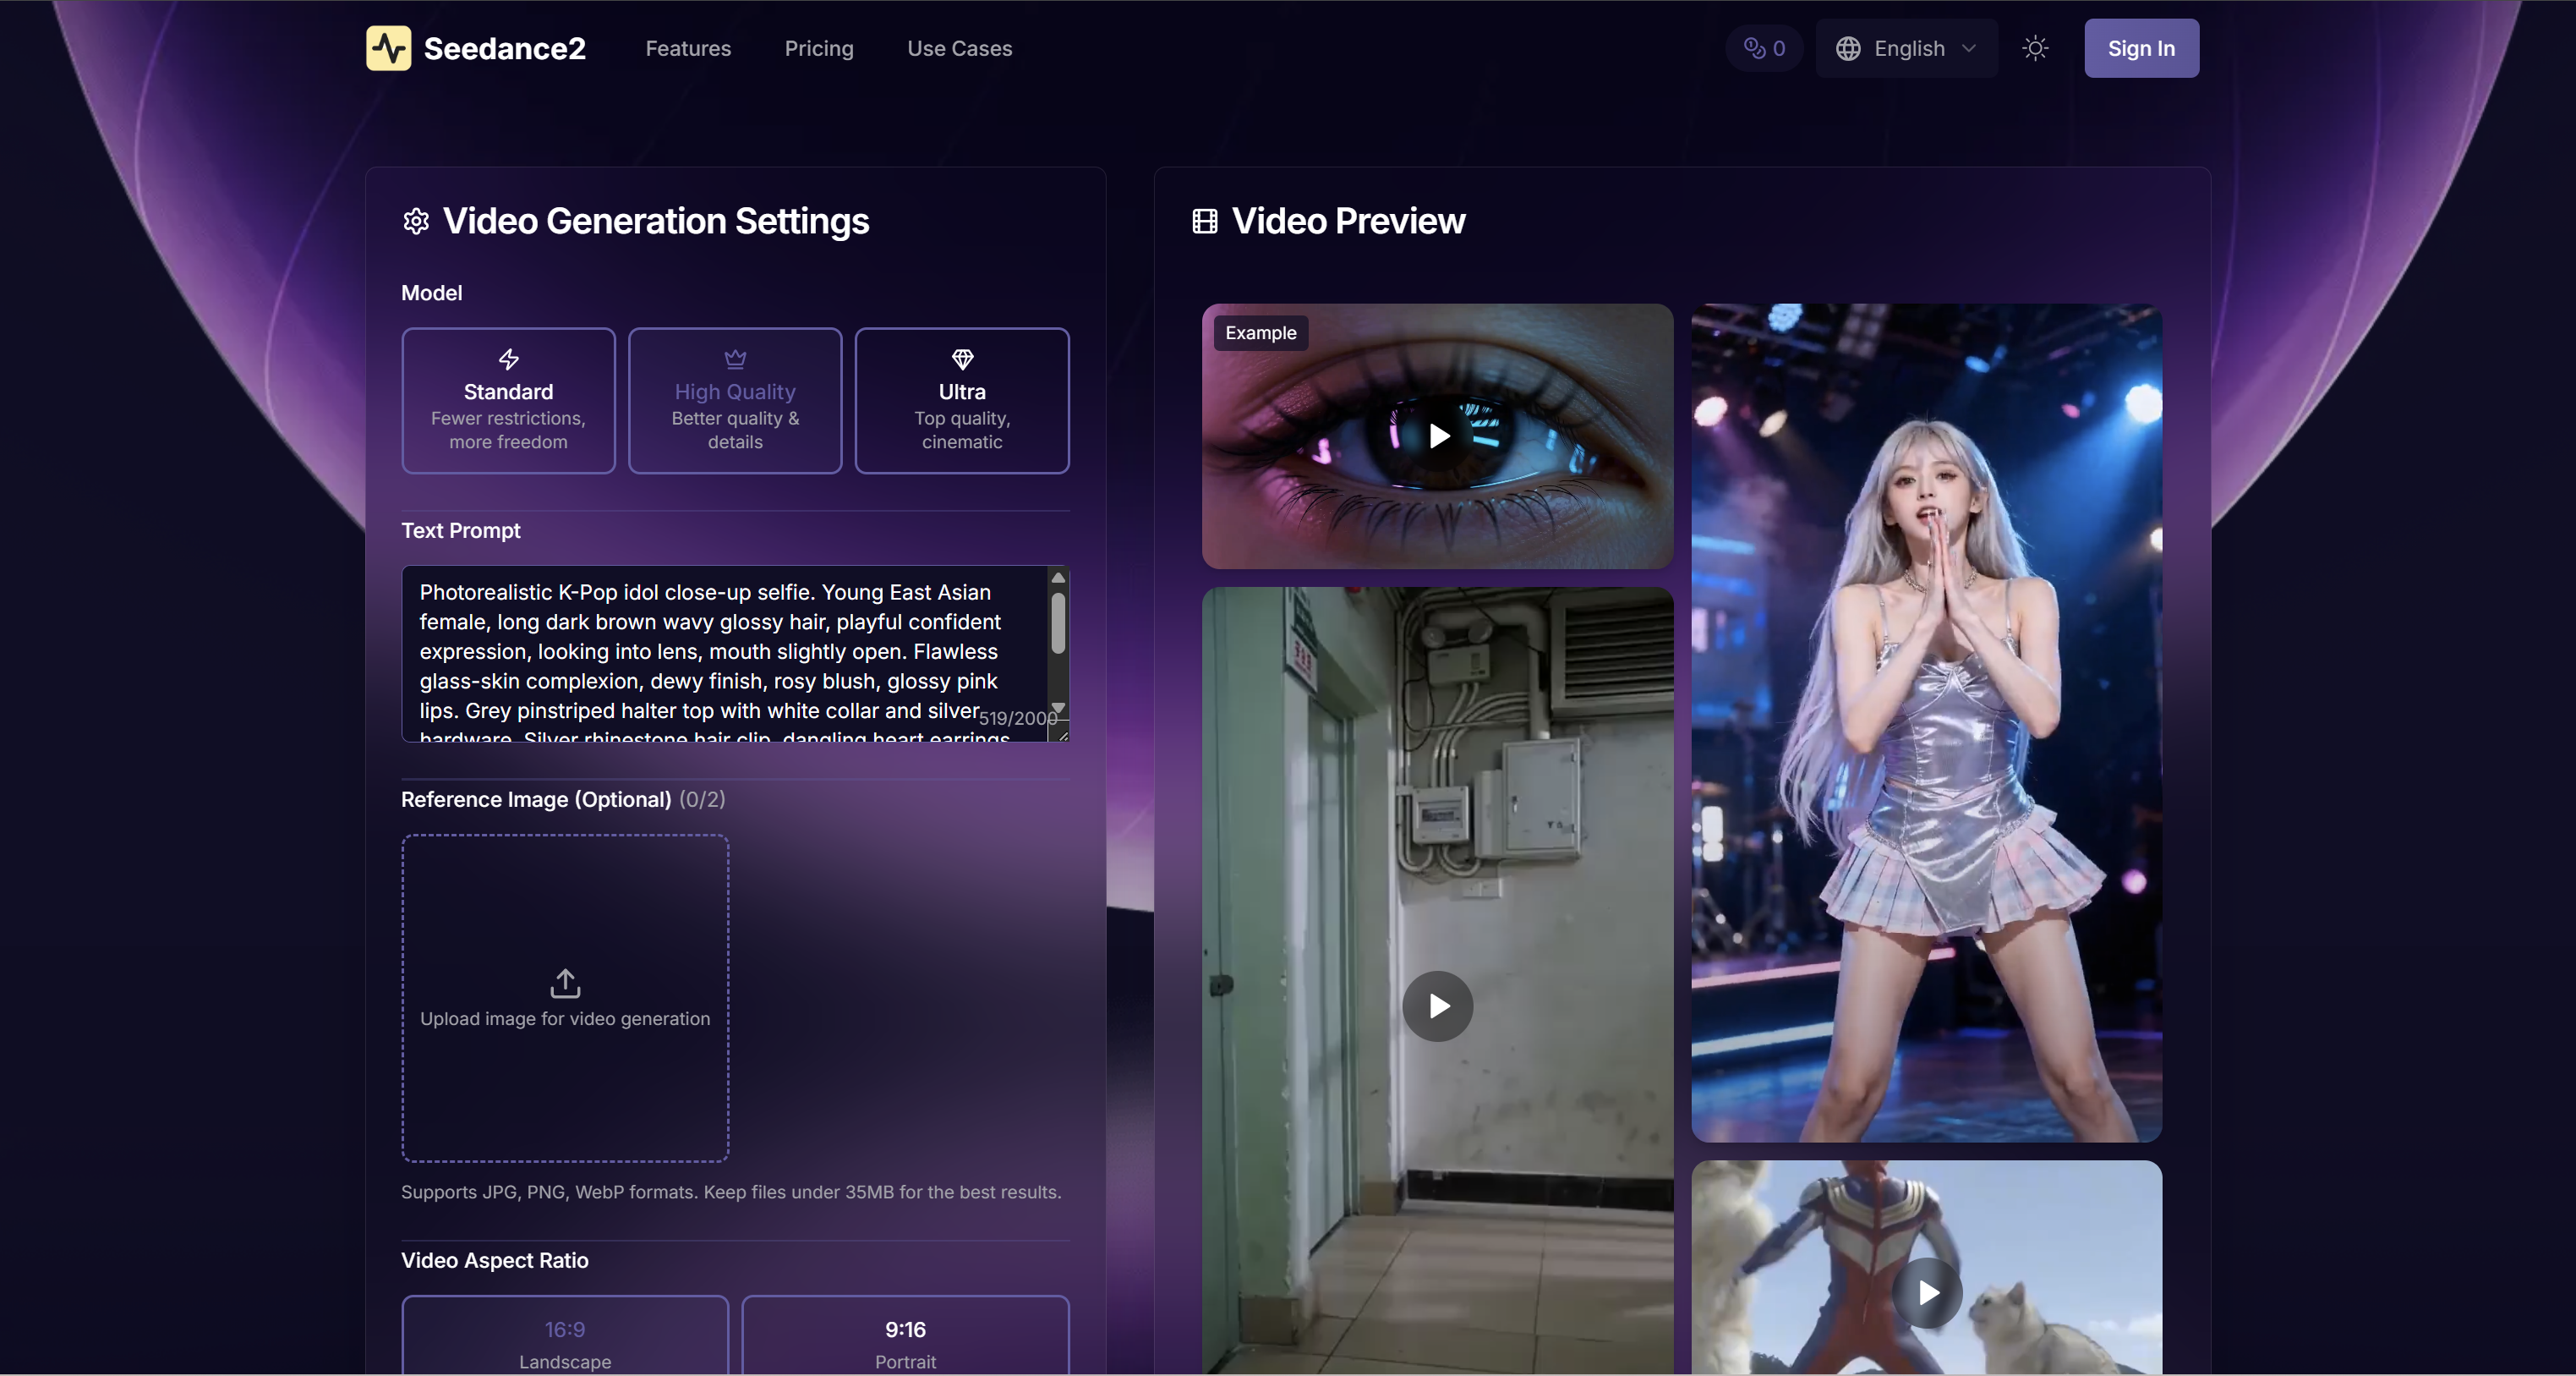Image resolution: width=2576 pixels, height=1376 pixels.
Task: Expand the English language dropdown
Action: [1906, 48]
